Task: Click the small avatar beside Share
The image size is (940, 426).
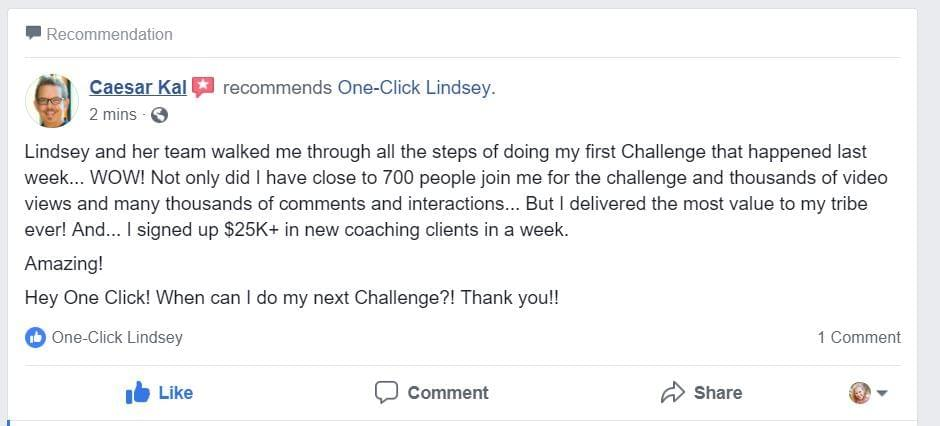Action: (x=860, y=393)
